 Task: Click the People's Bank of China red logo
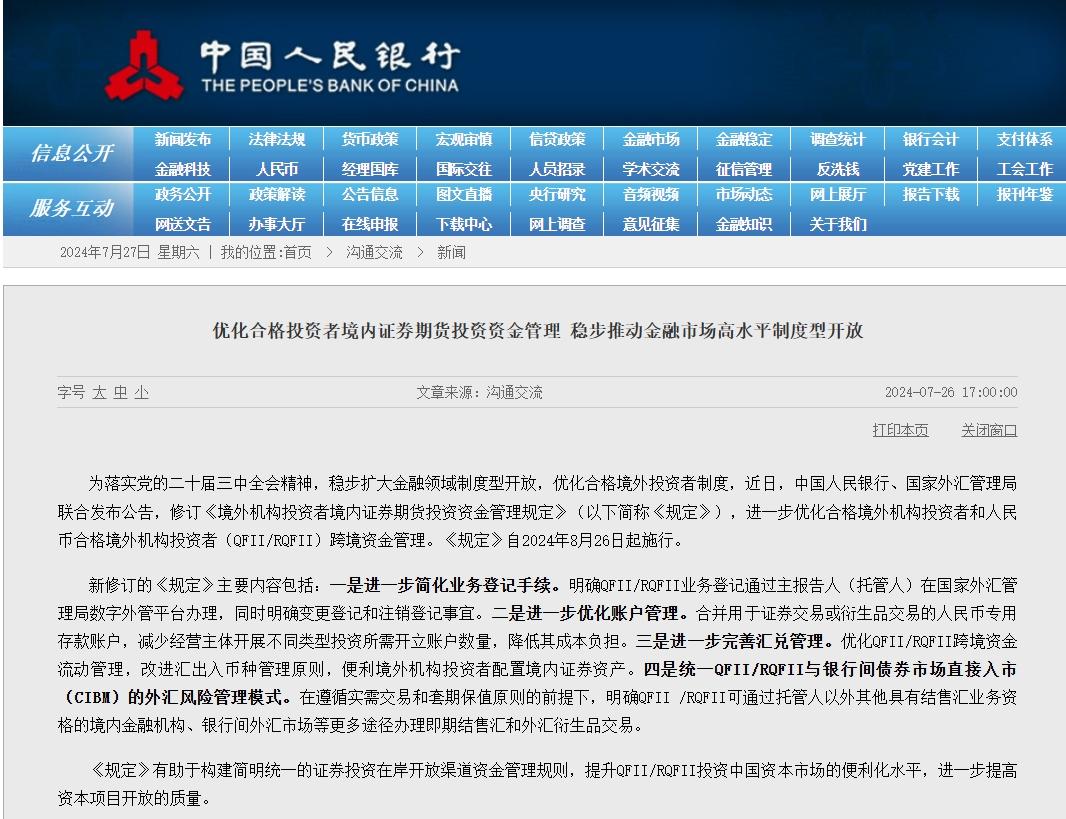pos(143,65)
